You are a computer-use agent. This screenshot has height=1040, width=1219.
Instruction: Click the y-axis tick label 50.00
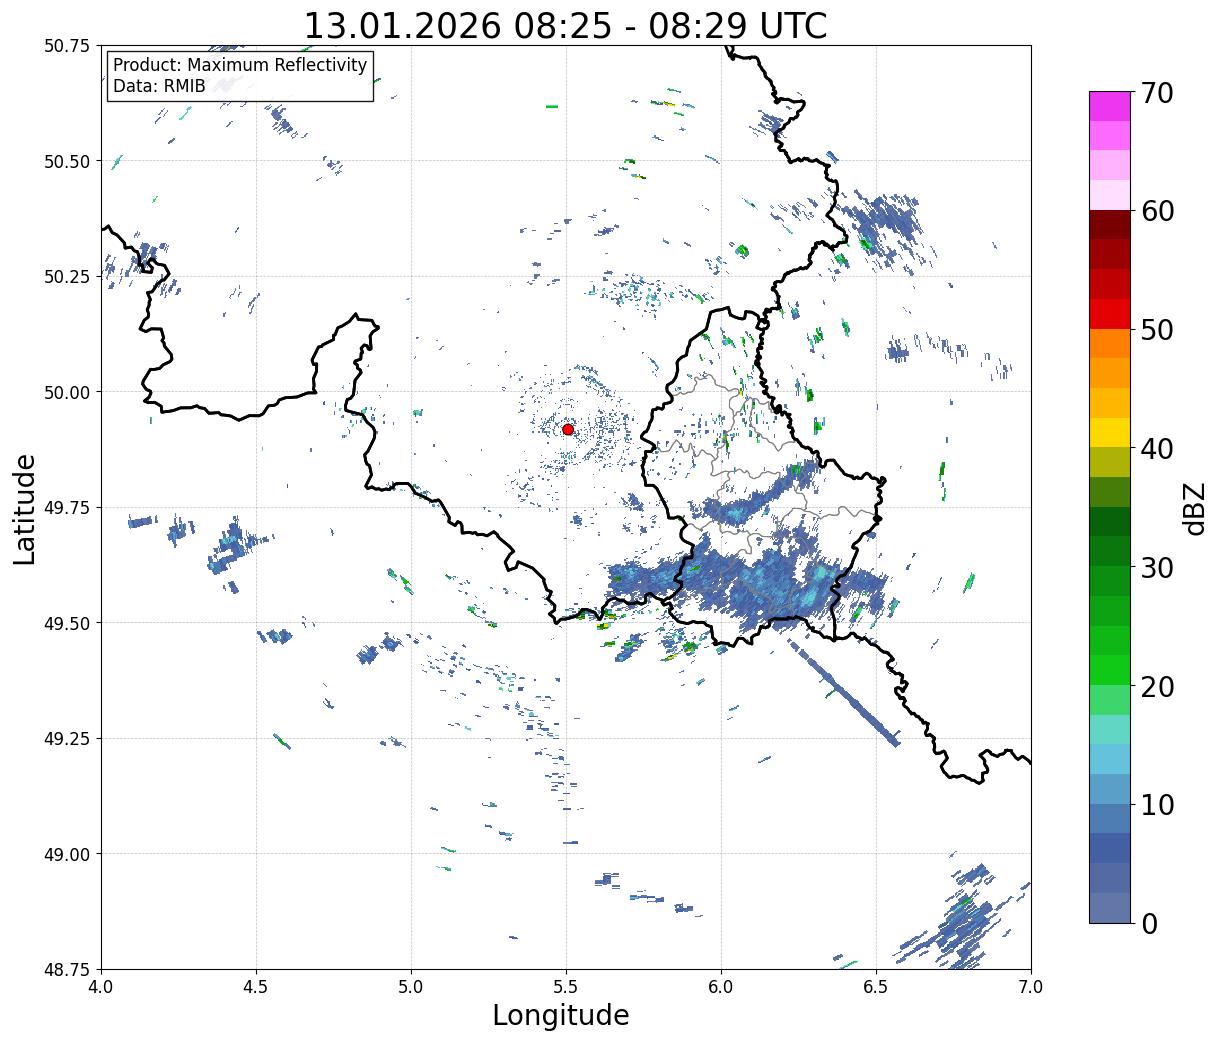pos(67,392)
